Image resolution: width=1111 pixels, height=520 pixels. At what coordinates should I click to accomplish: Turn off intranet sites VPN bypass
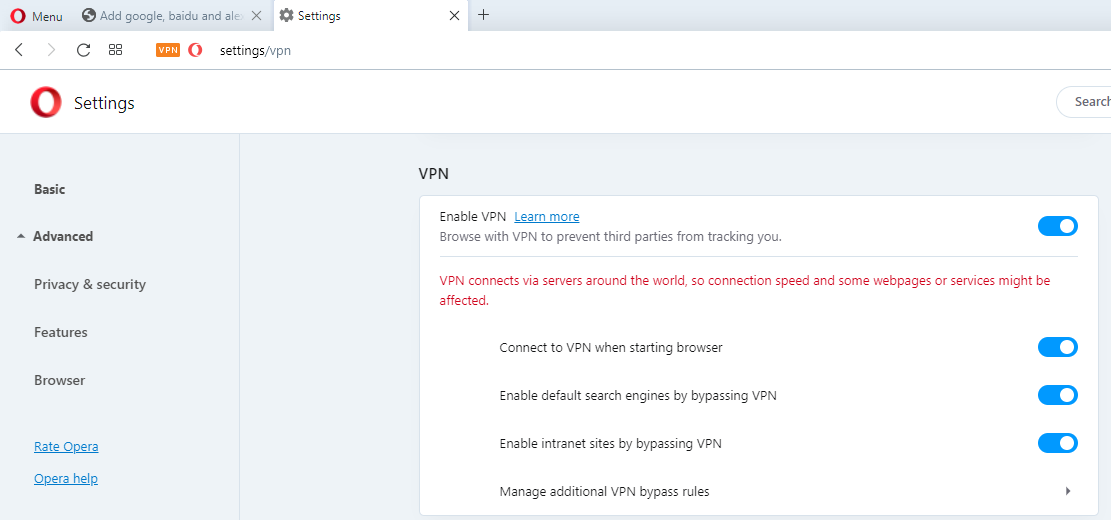1057,443
